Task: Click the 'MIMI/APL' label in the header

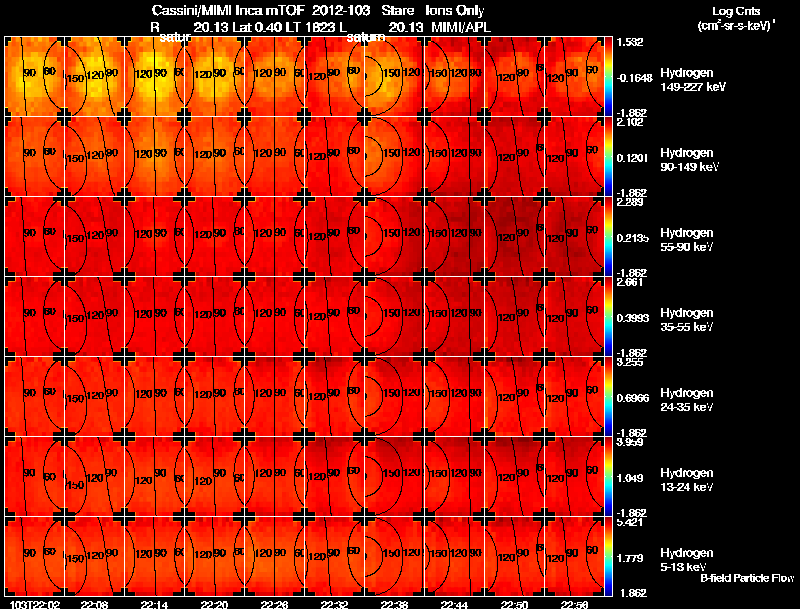Action: click(x=461, y=27)
